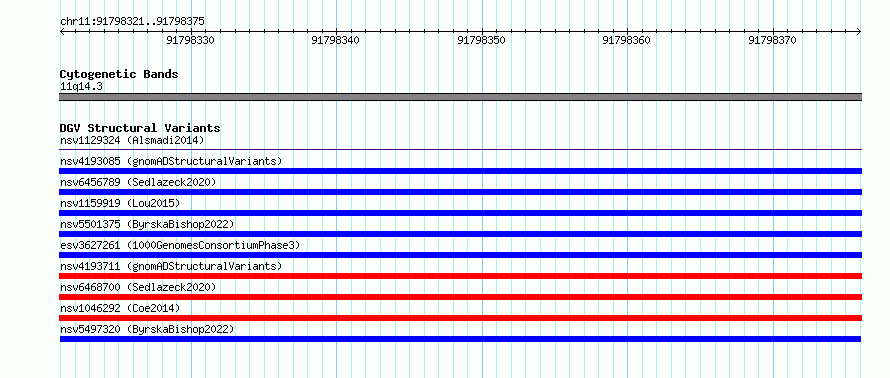Click the 11q14.3 band label
This screenshot has height=378, width=890.
(81, 87)
